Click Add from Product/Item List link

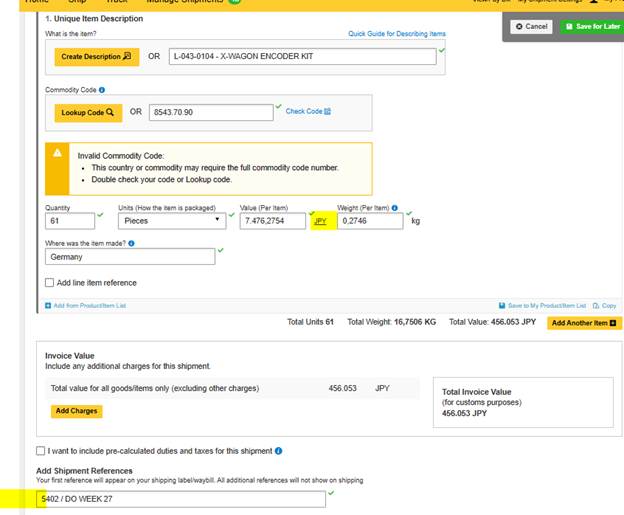coord(86,306)
